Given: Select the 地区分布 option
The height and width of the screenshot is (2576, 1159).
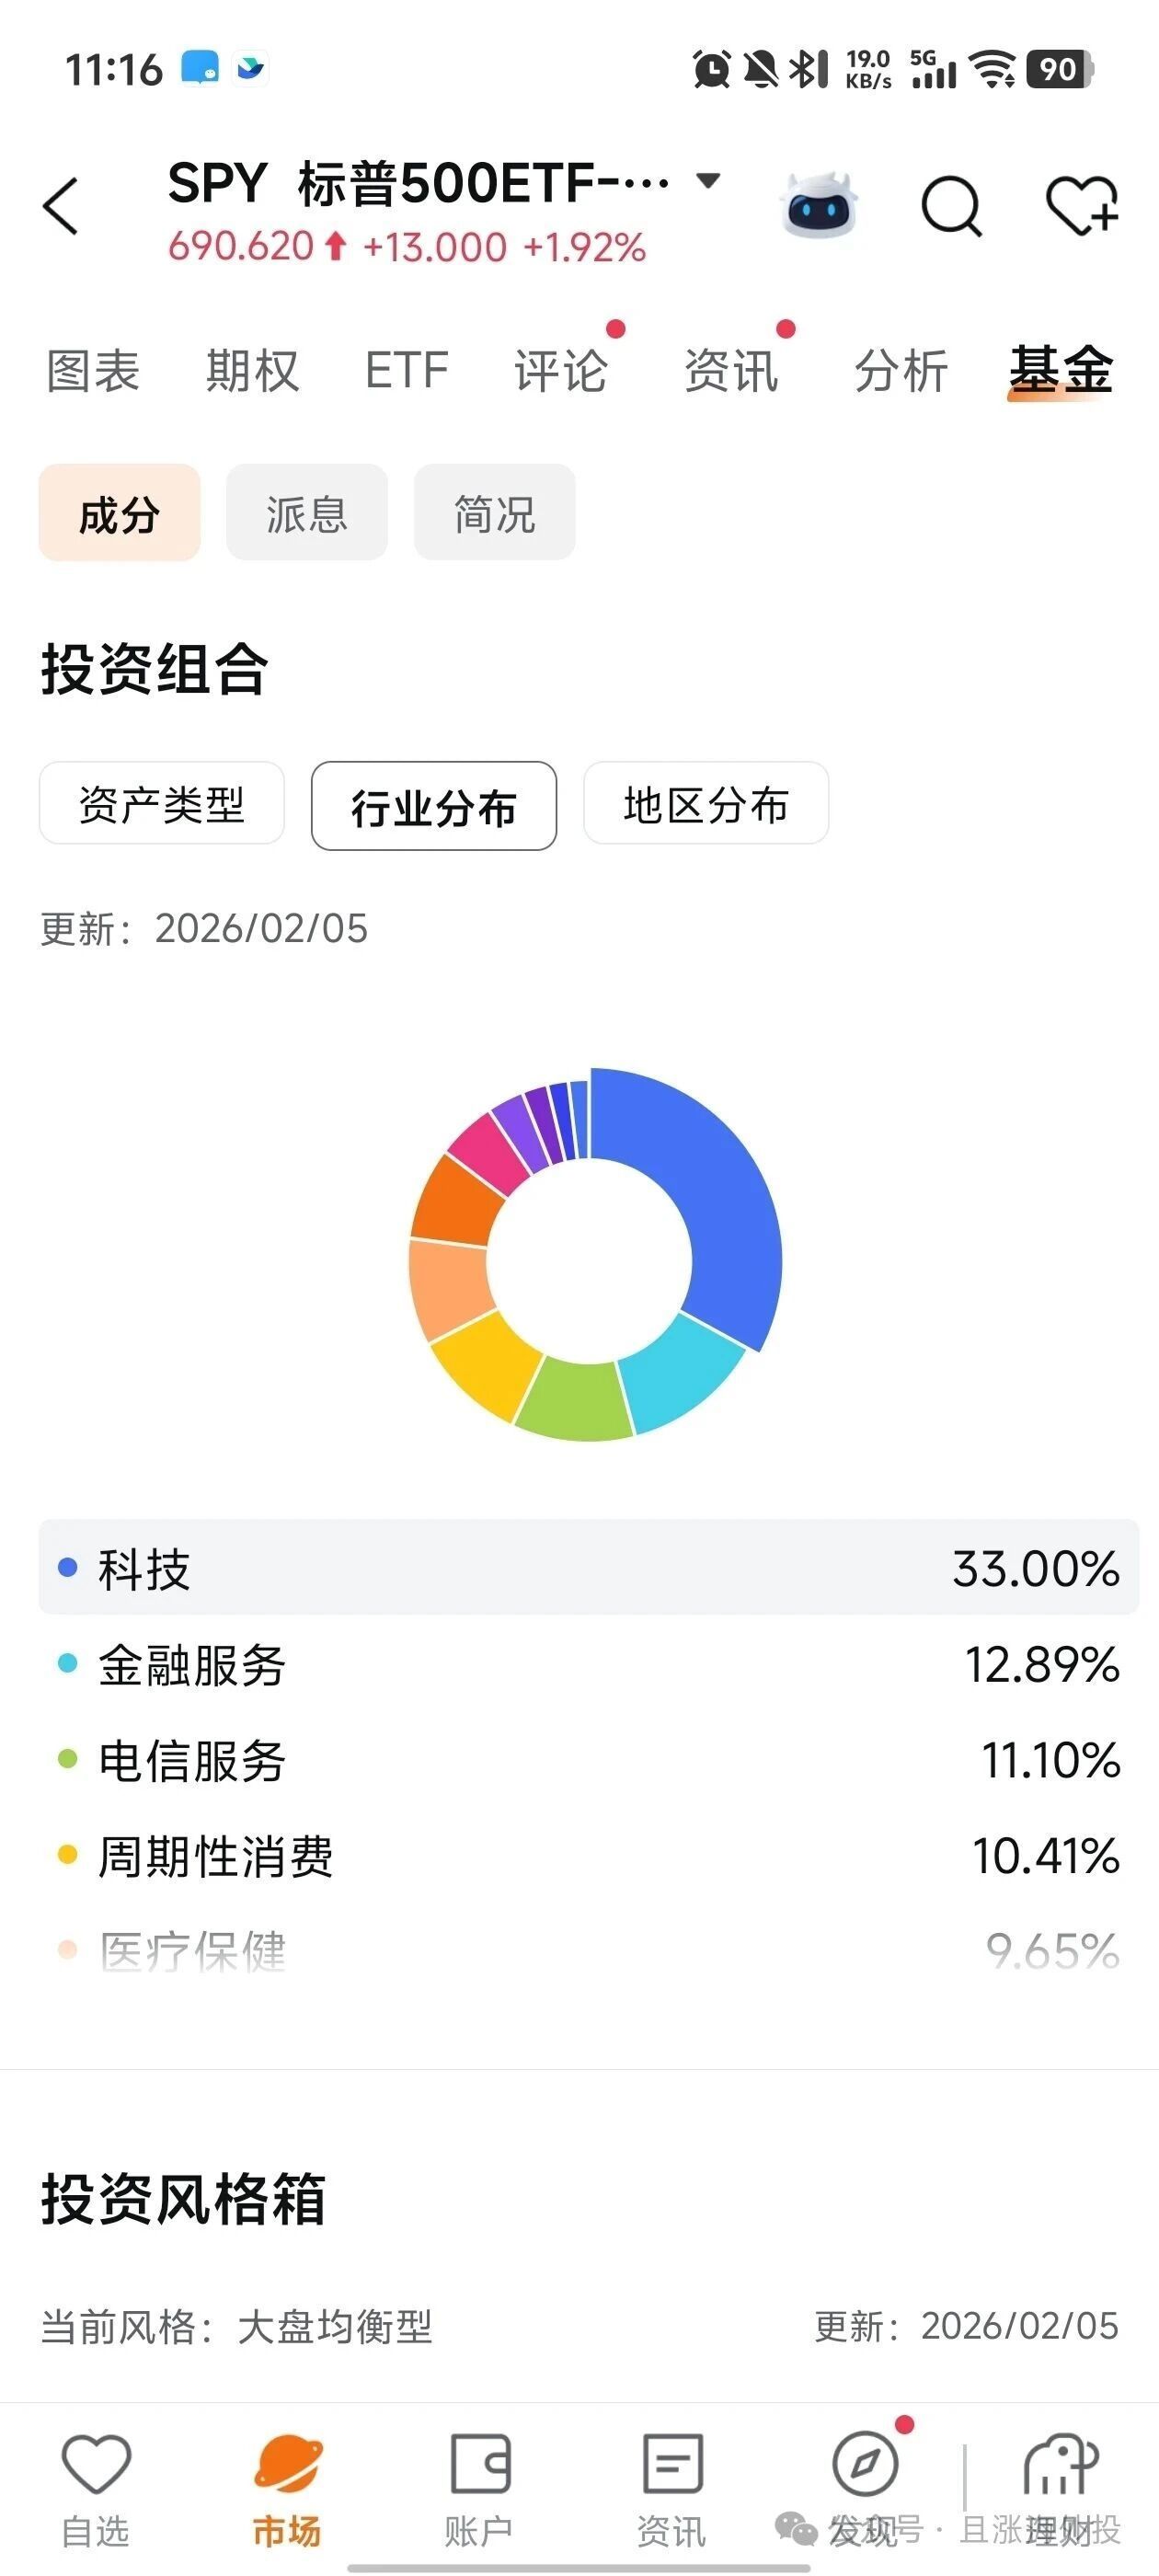Looking at the screenshot, I should pyautogui.click(x=706, y=805).
